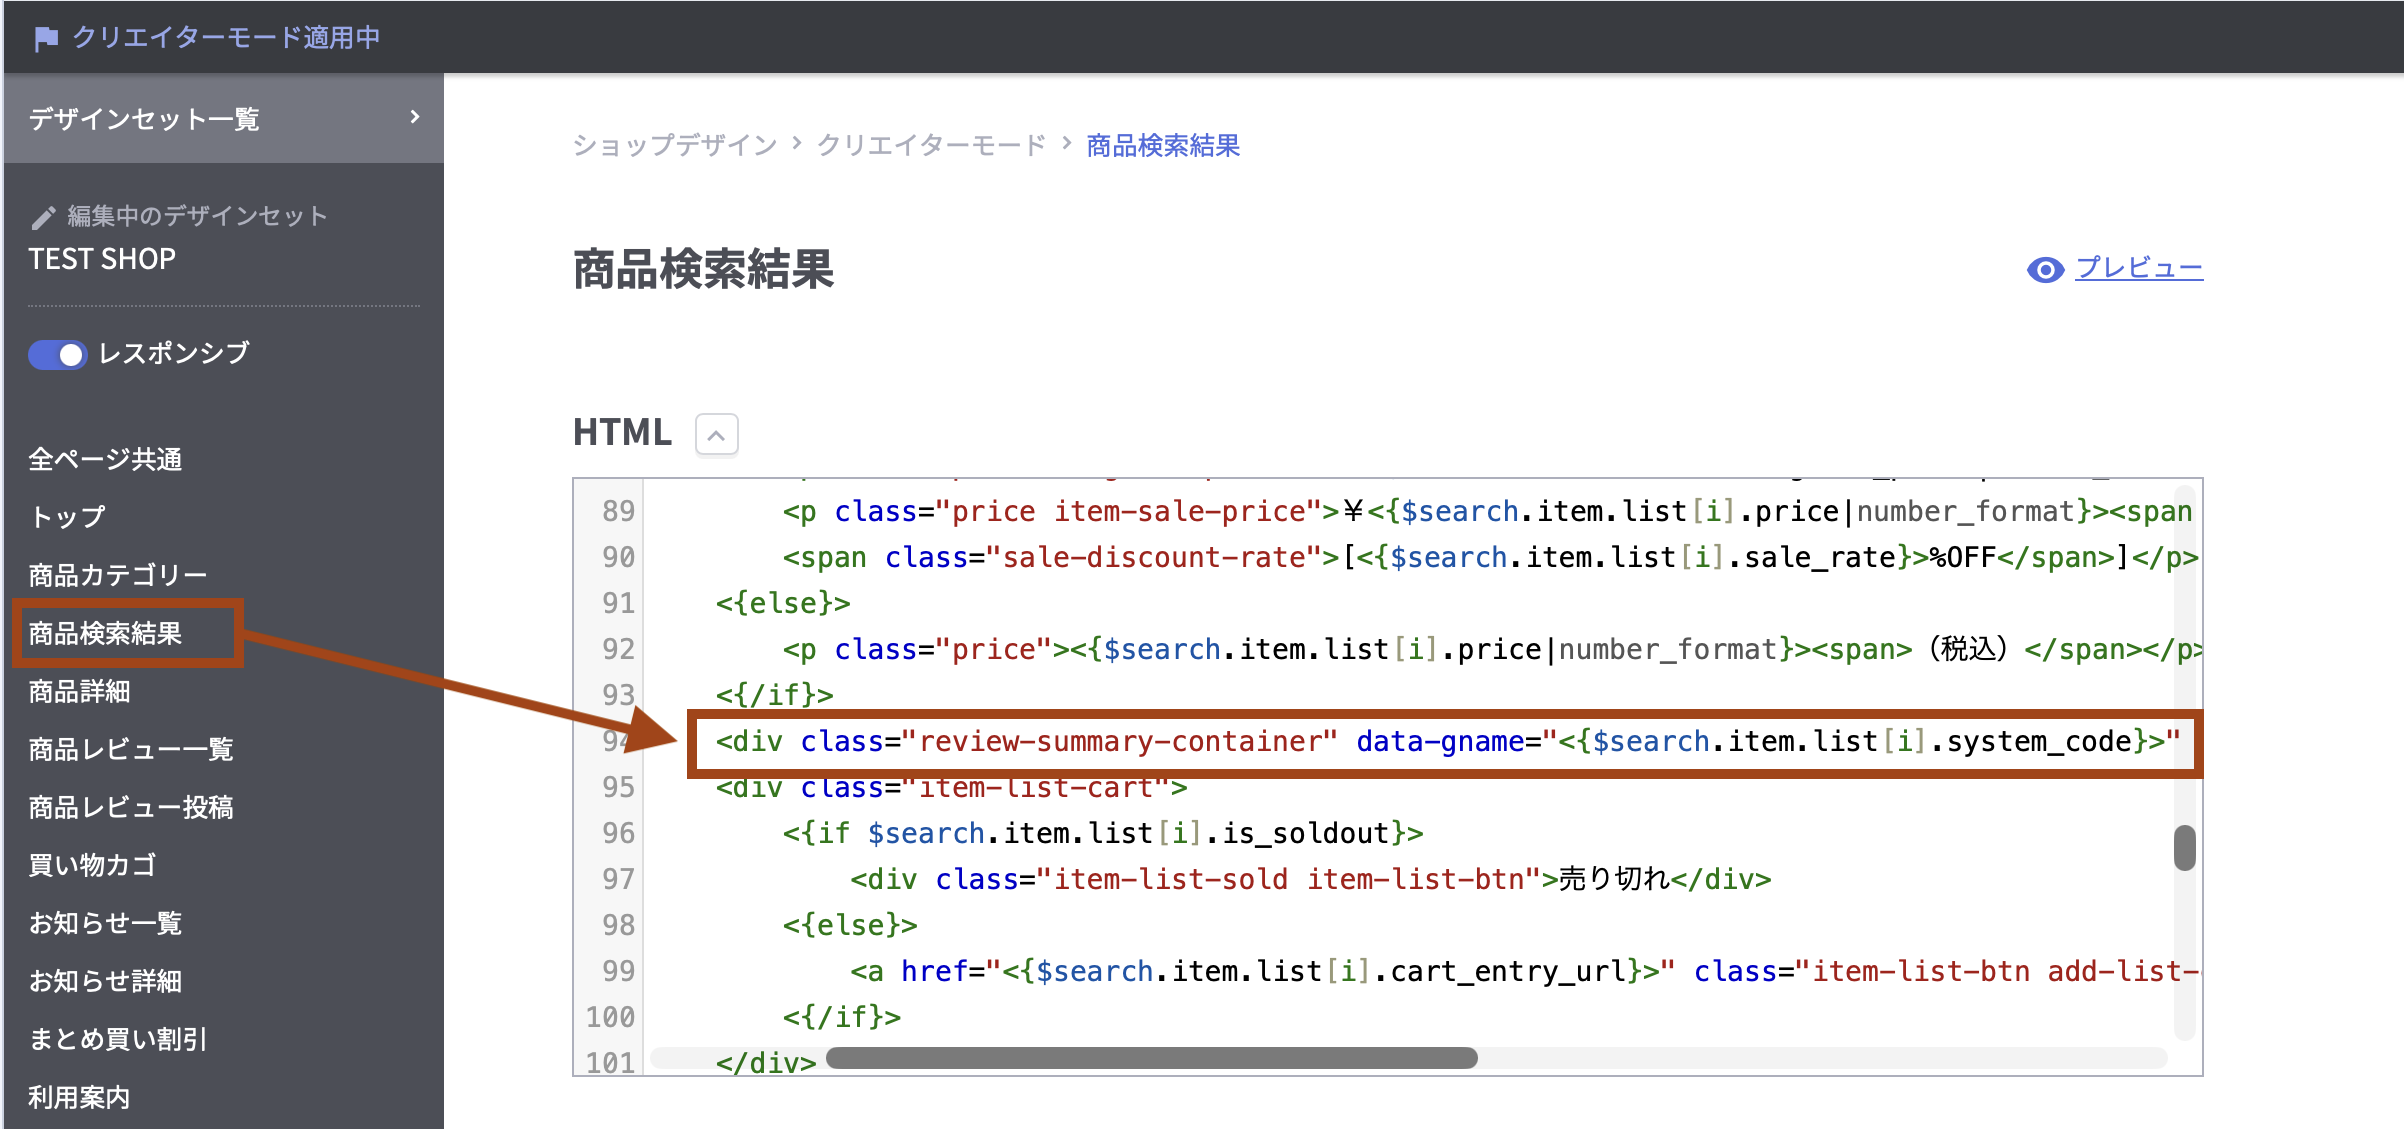
Task: Open 買い物カゴ template
Action: click(x=92, y=865)
